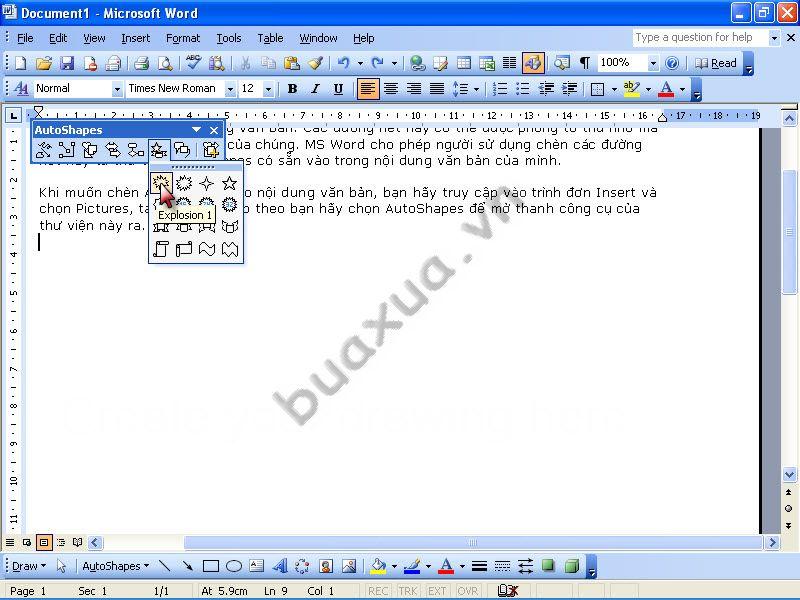Screen dimensions: 800x600
Task: Open Callouts category in AutoShapes toolbar
Action: [182, 150]
